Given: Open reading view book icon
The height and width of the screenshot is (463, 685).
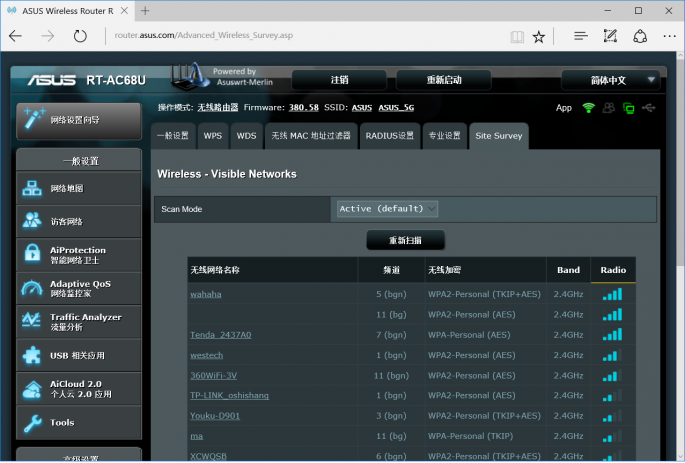Looking at the screenshot, I should pyautogui.click(x=517, y=37).
